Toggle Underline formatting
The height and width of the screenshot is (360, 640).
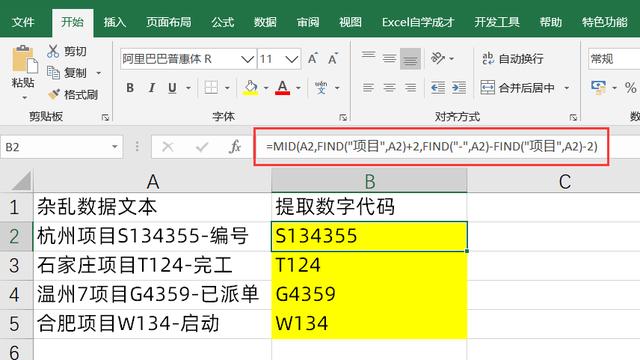tap(172, 88)
